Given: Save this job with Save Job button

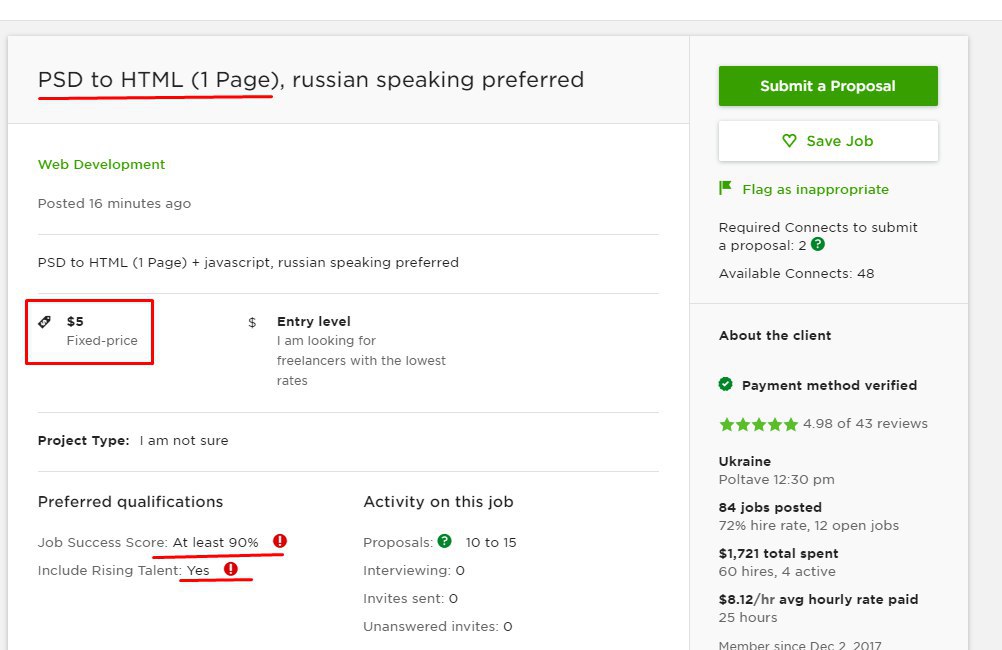Looking at the screenshot, I should pos(828,141).
